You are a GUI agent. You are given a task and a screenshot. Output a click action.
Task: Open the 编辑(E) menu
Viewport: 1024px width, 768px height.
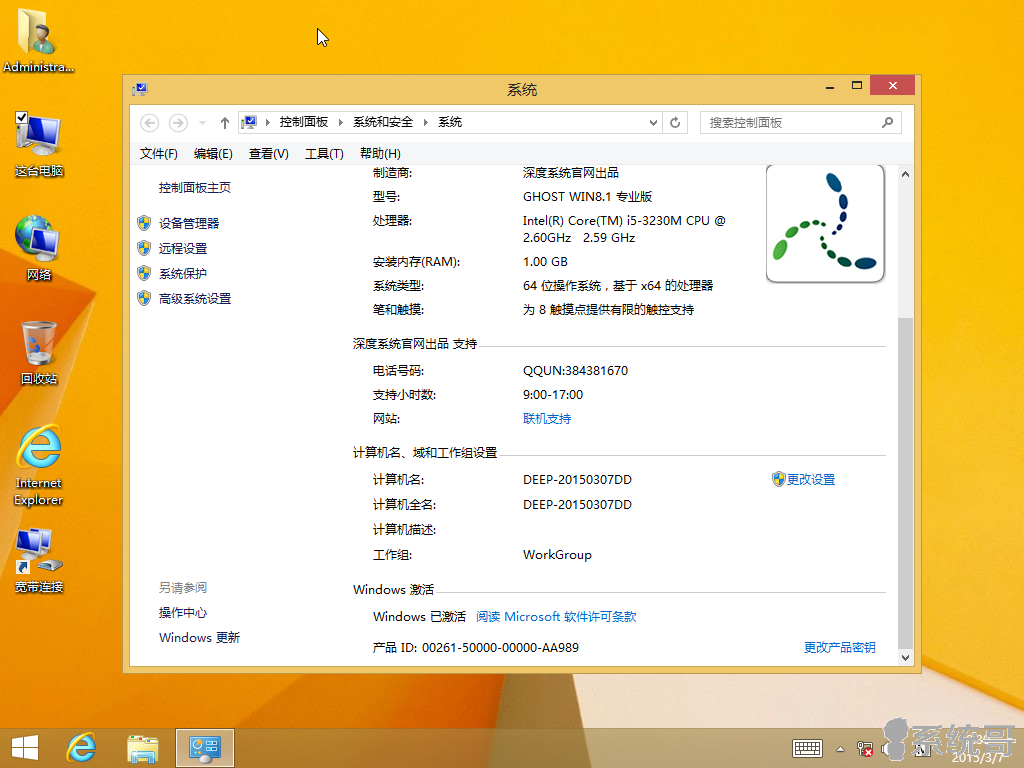(213, 153)
